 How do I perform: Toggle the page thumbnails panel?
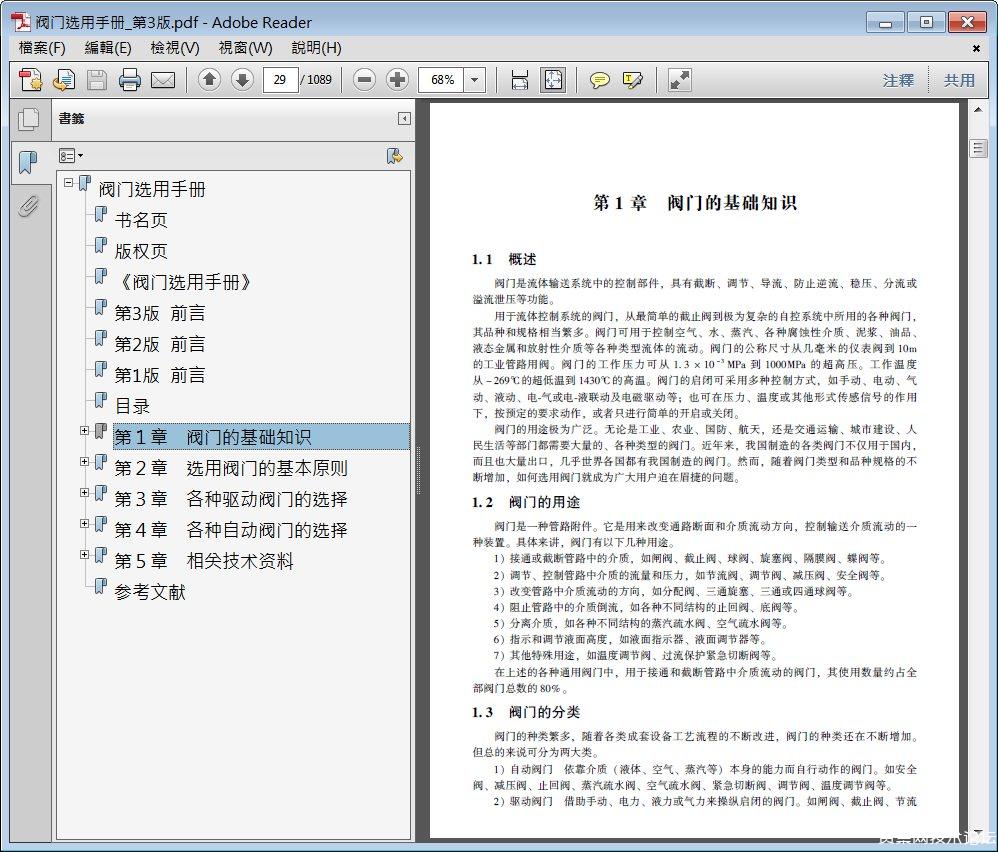point(28,119)
